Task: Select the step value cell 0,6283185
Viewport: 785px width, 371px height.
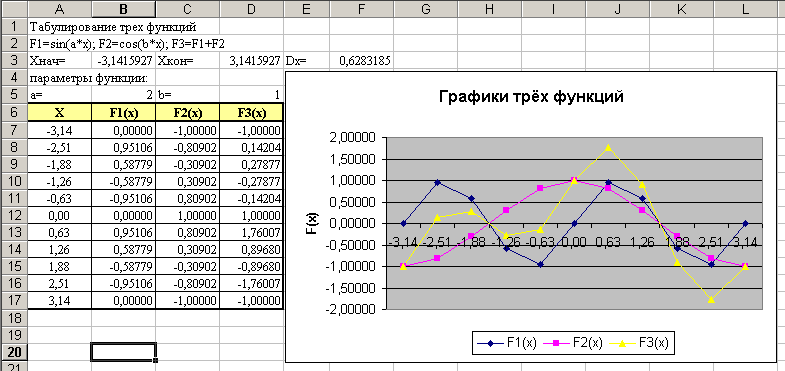Action: (361, 61)
